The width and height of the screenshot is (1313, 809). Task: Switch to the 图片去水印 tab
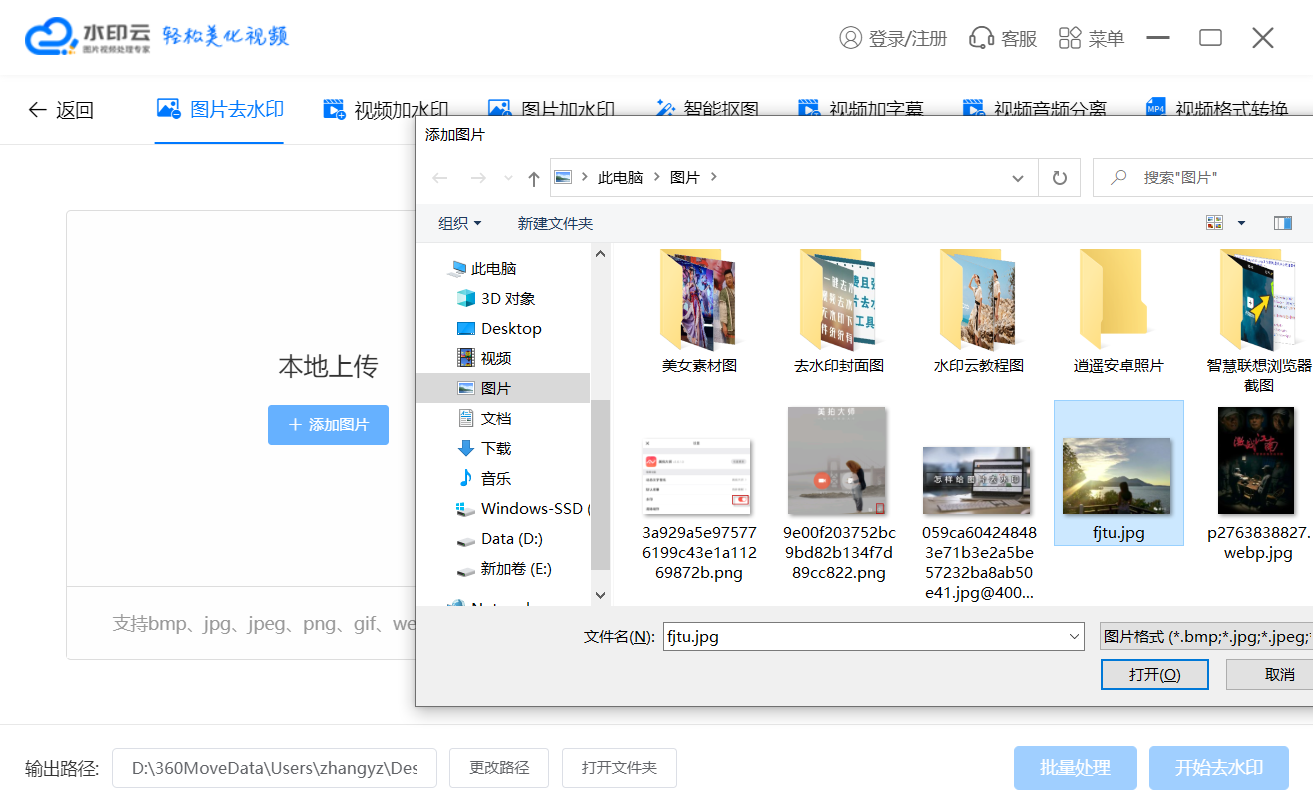point(220,109)
